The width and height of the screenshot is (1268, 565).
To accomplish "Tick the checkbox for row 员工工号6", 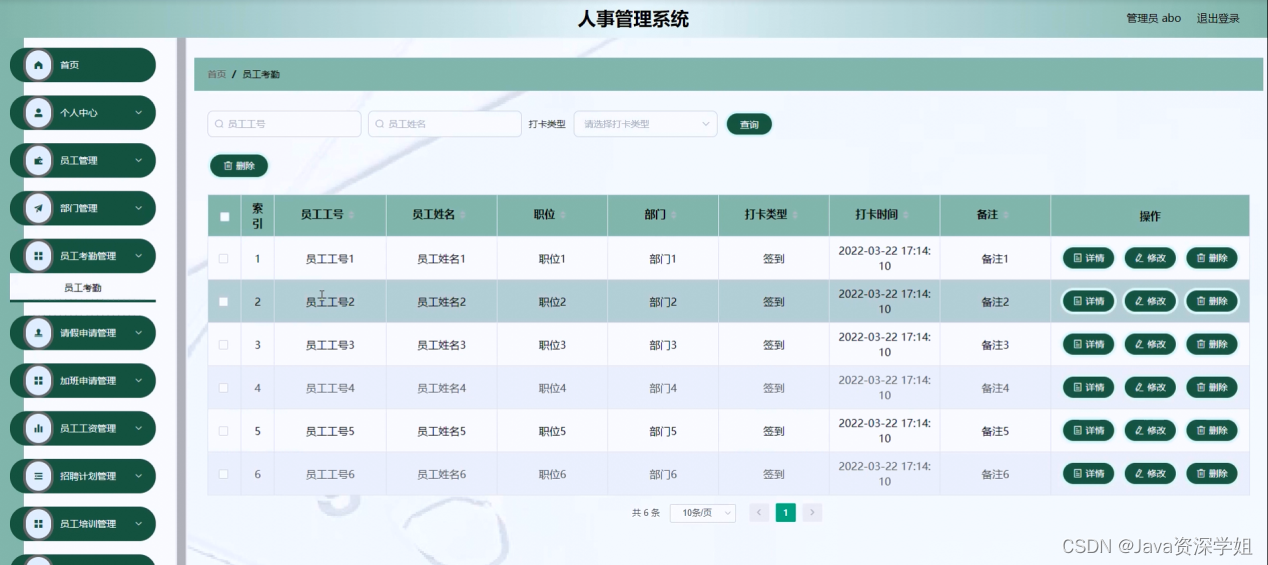I will 224,474.
